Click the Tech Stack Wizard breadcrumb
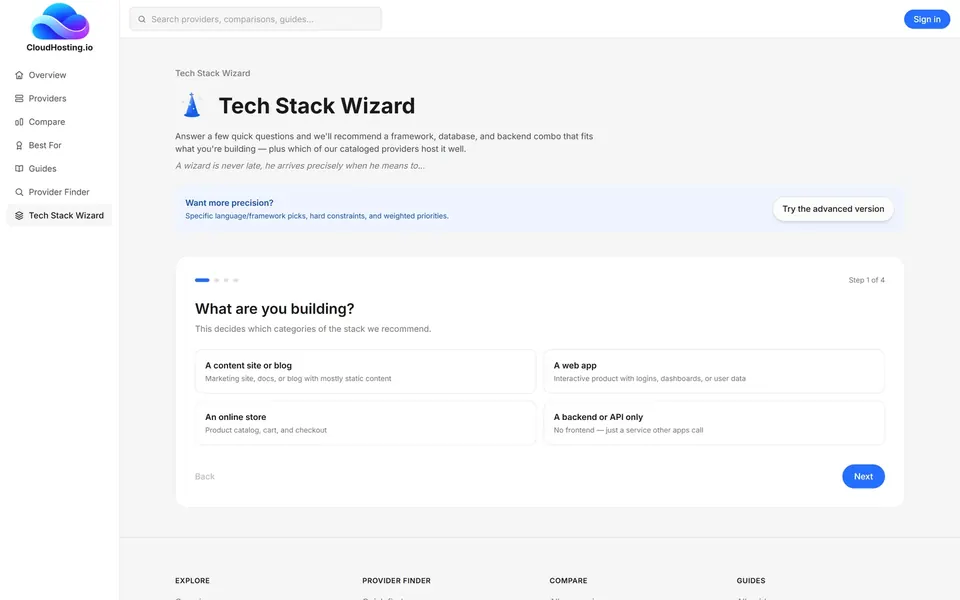960x600 pixels. (x=212, y=73)
